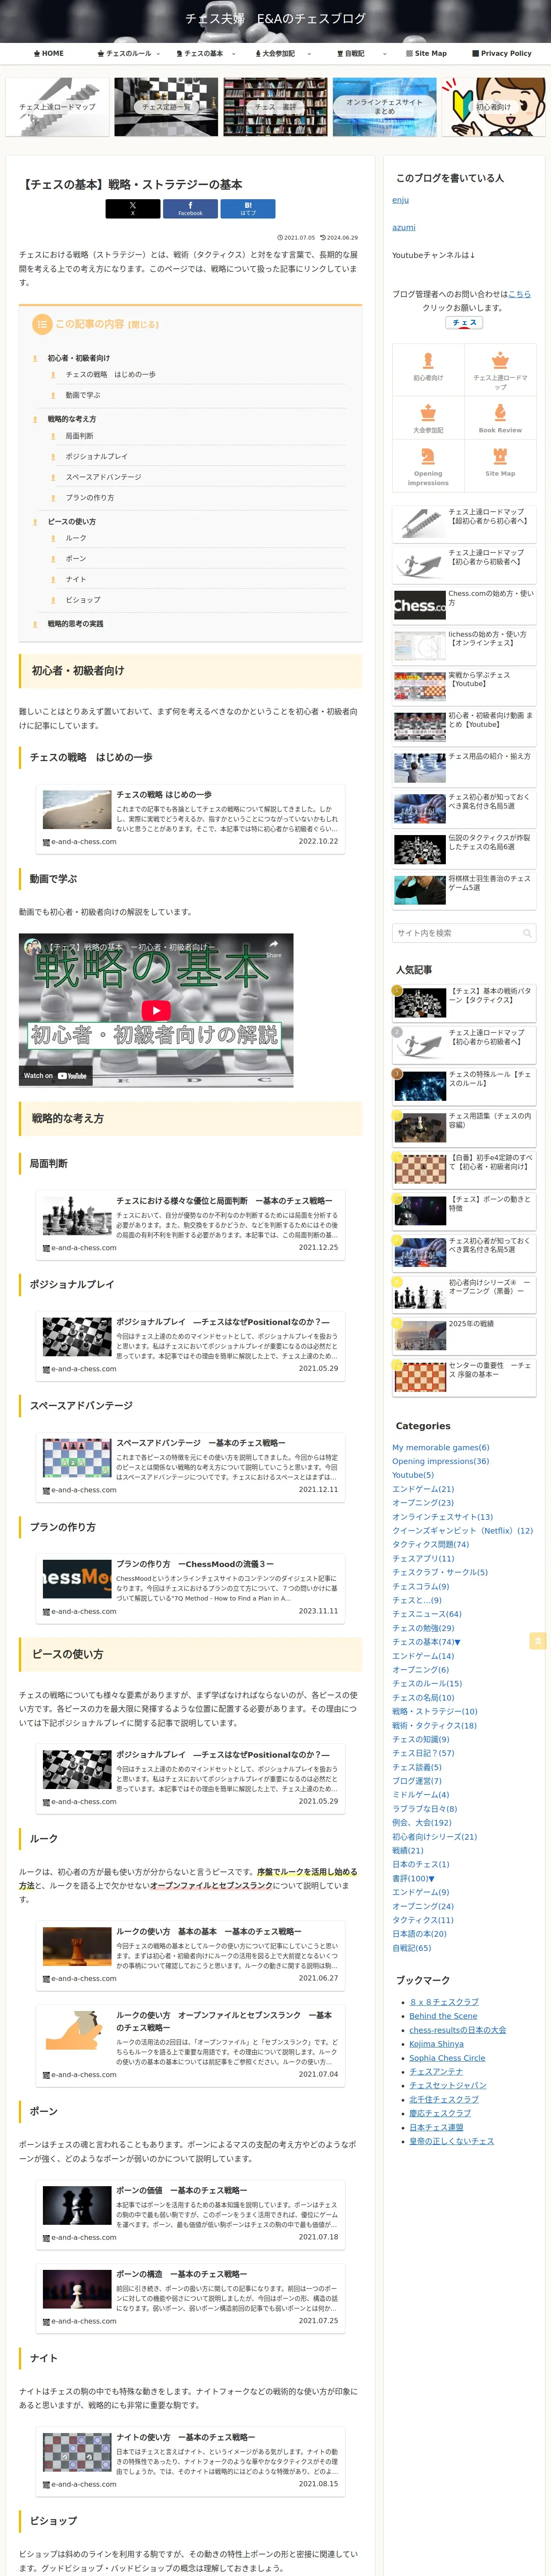Screen dimensions: 551x2576
Task: Open チェスの戦略 はじめの一歩 article card
Action: coord(190,819)
